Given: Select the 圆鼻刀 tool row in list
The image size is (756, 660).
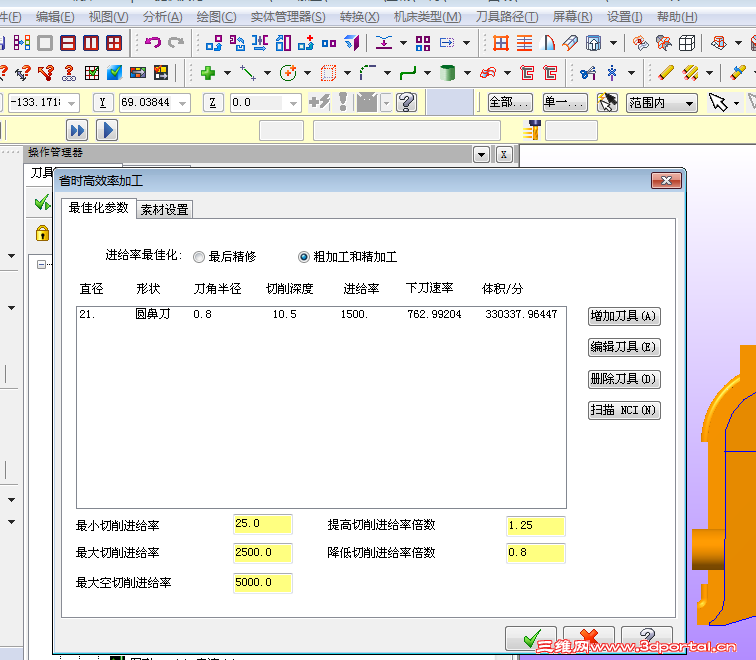Looking at the screenshot, I should pos(321,314).
